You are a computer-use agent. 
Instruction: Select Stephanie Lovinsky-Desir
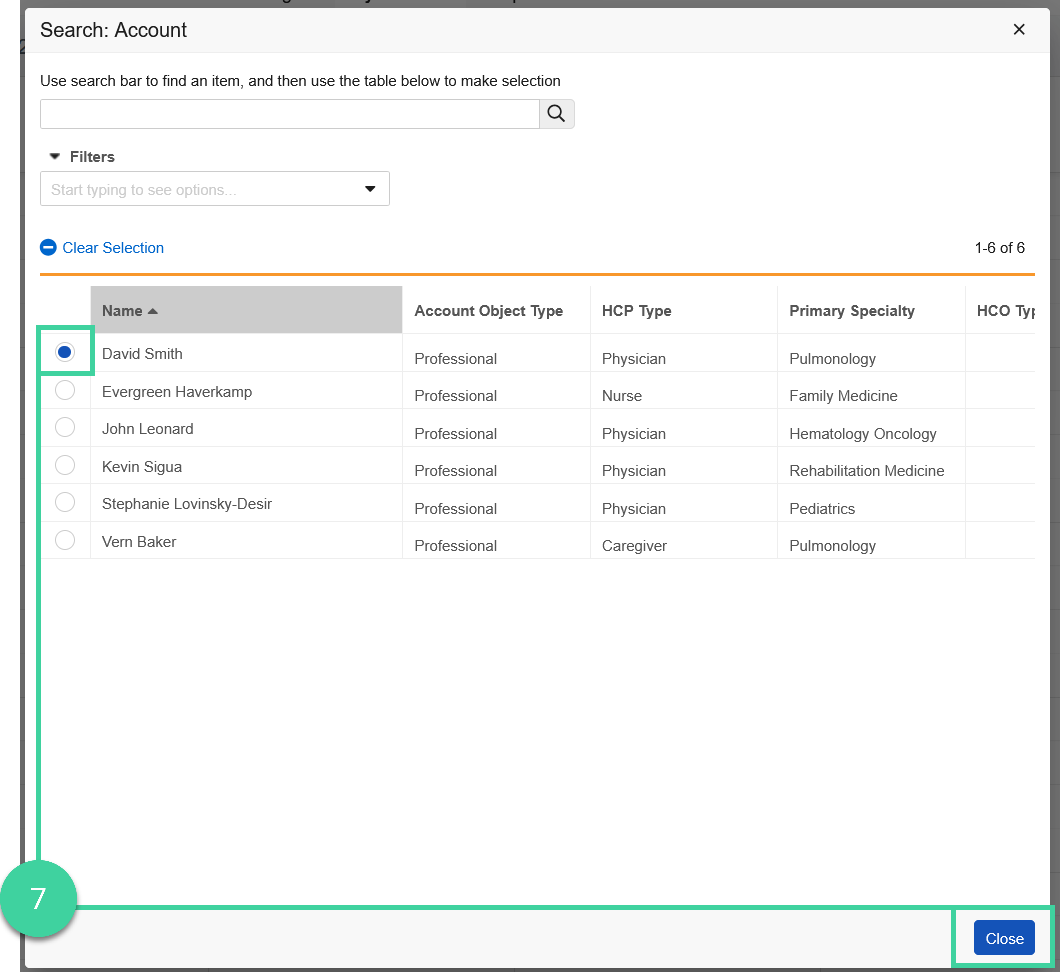click(x=64, y=502)
